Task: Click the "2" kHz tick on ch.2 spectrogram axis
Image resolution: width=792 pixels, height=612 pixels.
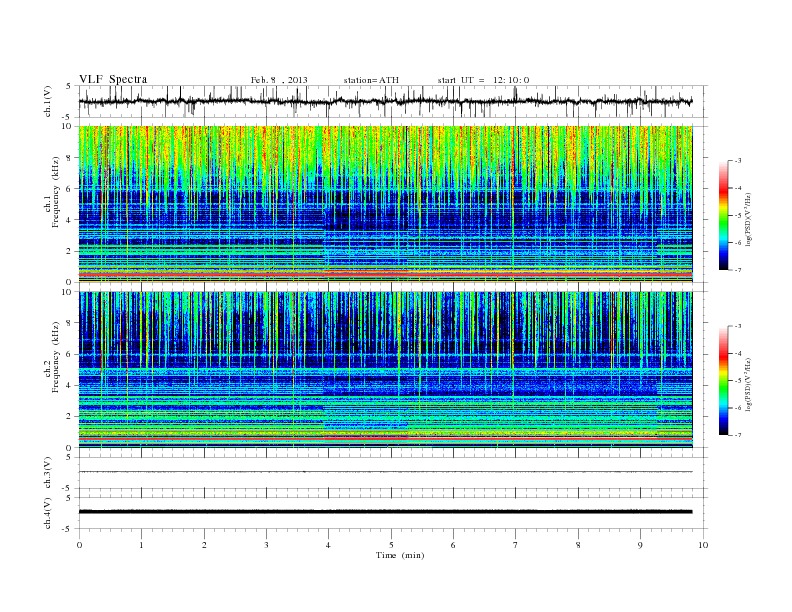Action: [69, 417]
